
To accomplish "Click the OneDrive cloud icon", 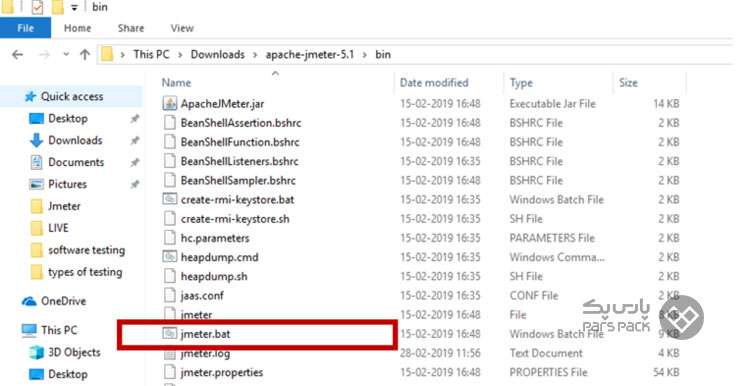I will 29,301.
